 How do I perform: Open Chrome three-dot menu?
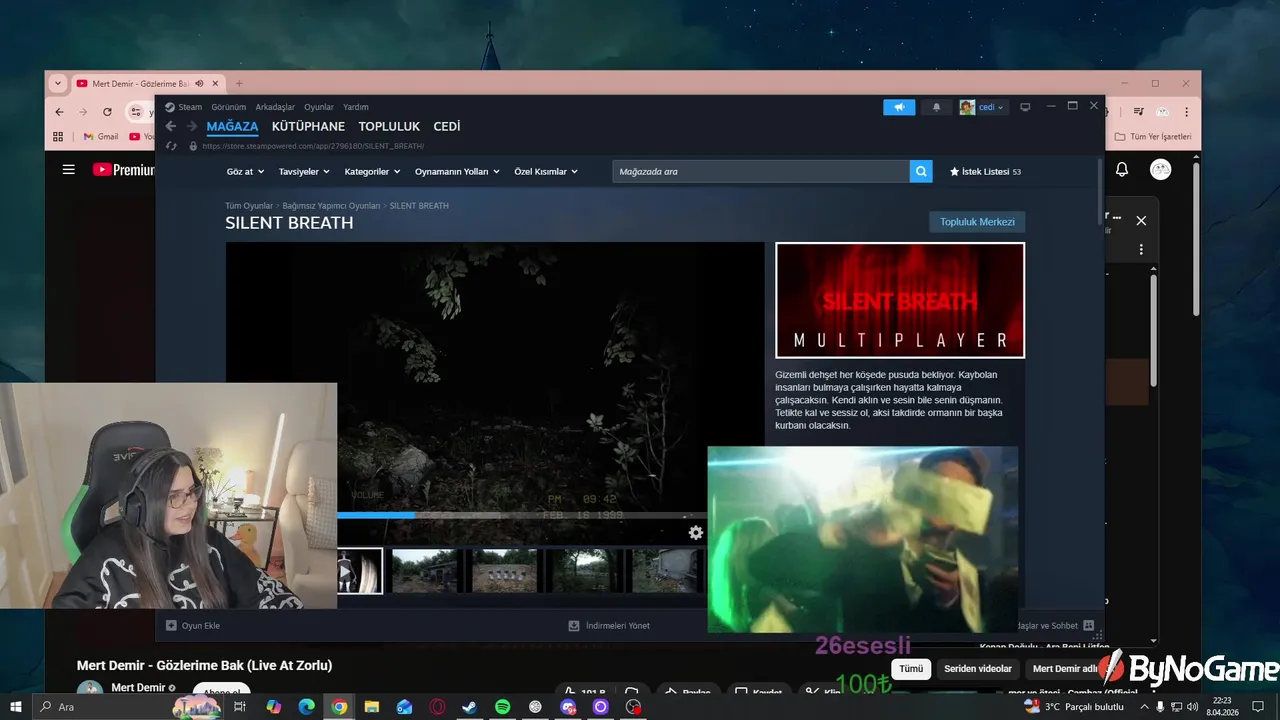(x=1187, y=112)
